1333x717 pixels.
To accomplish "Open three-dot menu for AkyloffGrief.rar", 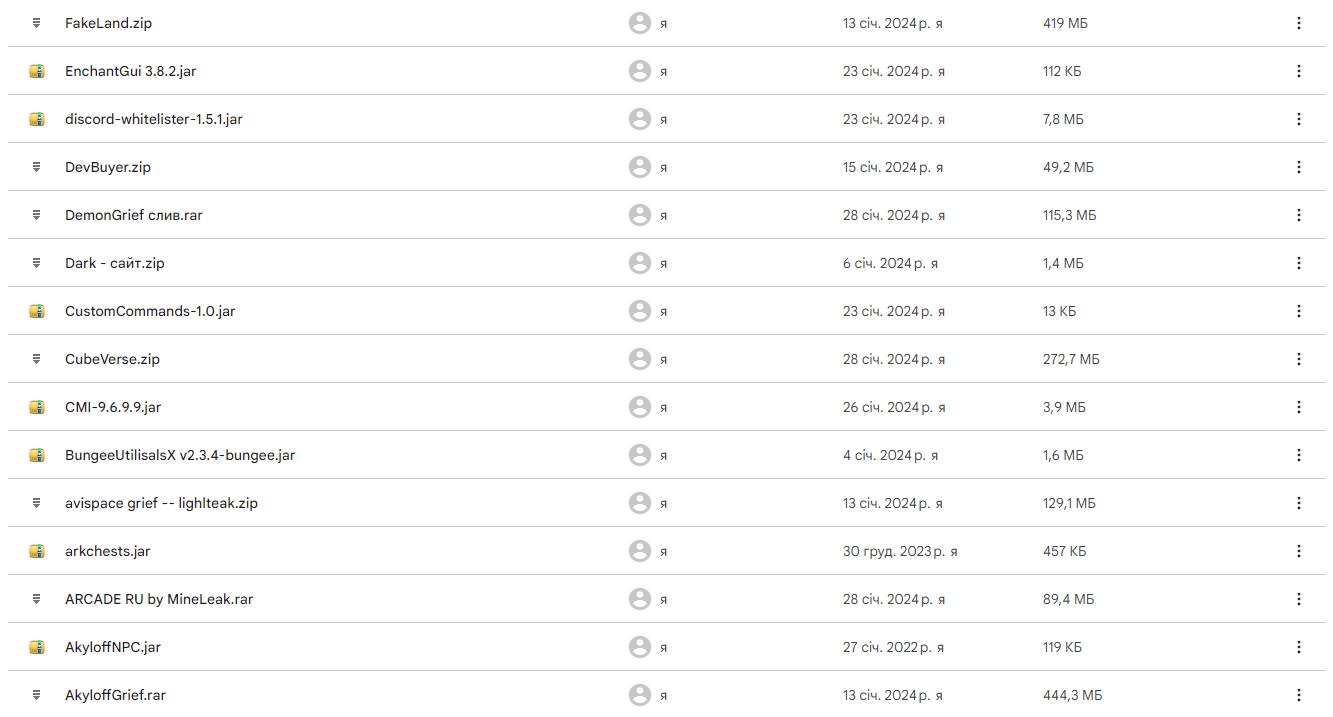I will click(x=1298, y=695).
